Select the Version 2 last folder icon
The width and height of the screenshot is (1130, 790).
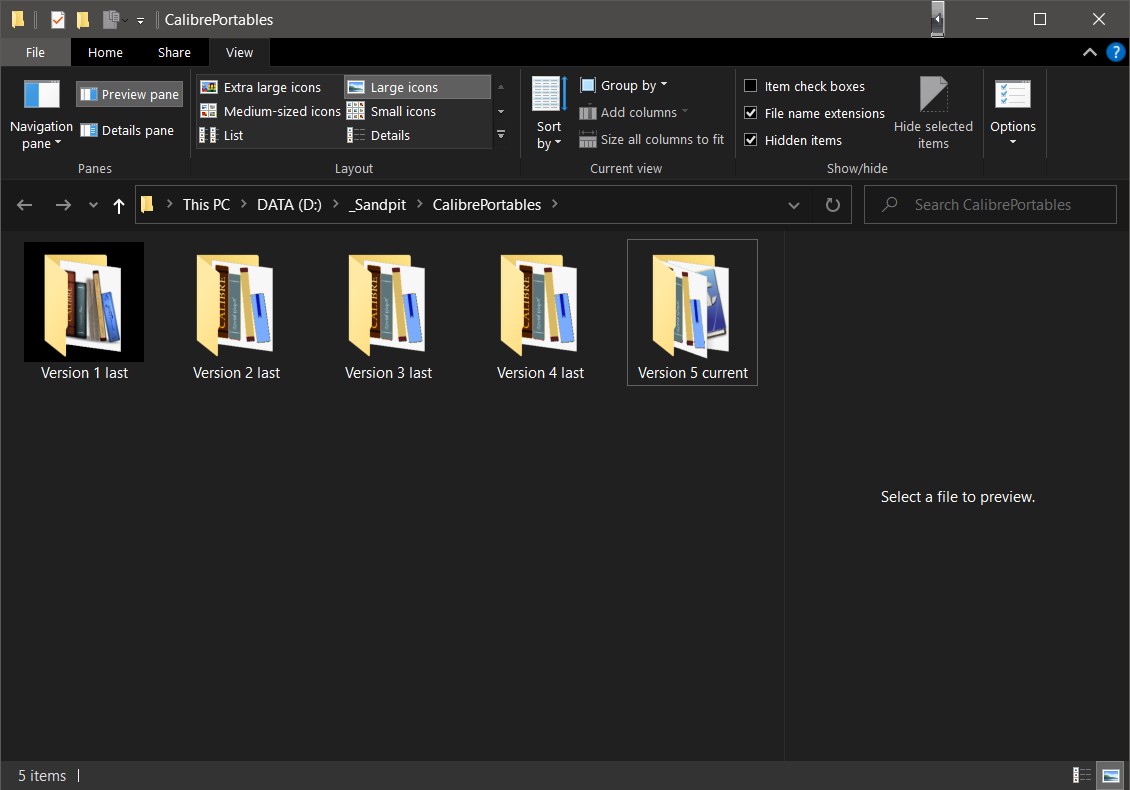tap(236, 303)
